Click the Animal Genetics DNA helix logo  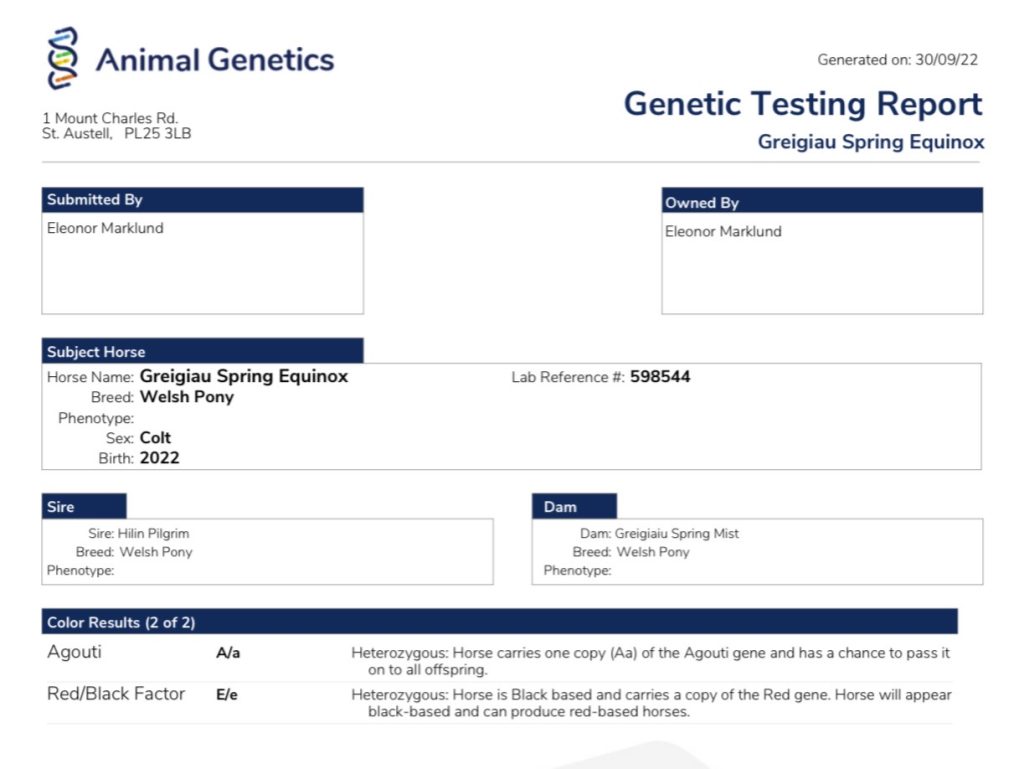[x=63, y=58]
